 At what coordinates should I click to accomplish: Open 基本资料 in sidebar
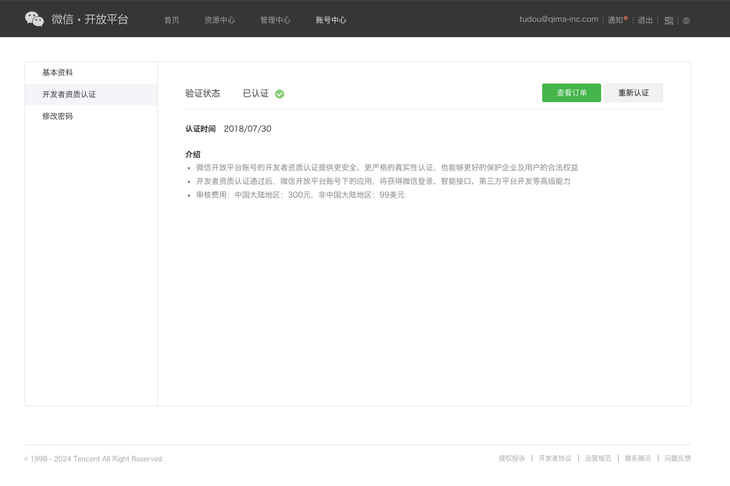click(x=91, y=73)
